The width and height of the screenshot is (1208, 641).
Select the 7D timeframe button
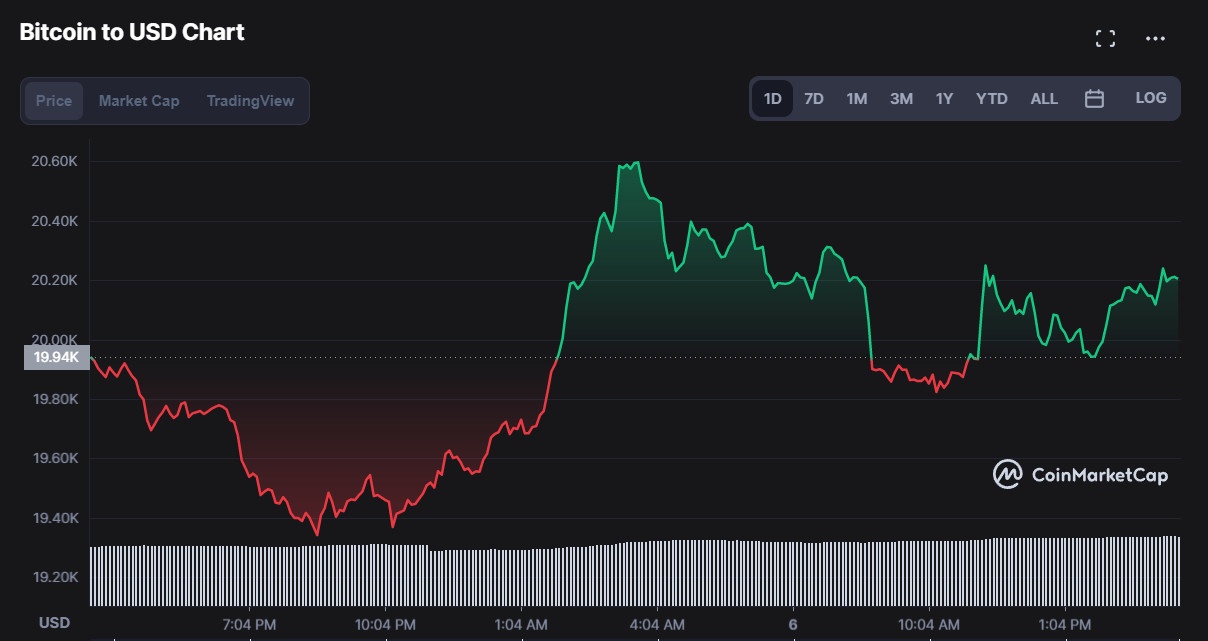pyautogui.click(x=813, y=98)
